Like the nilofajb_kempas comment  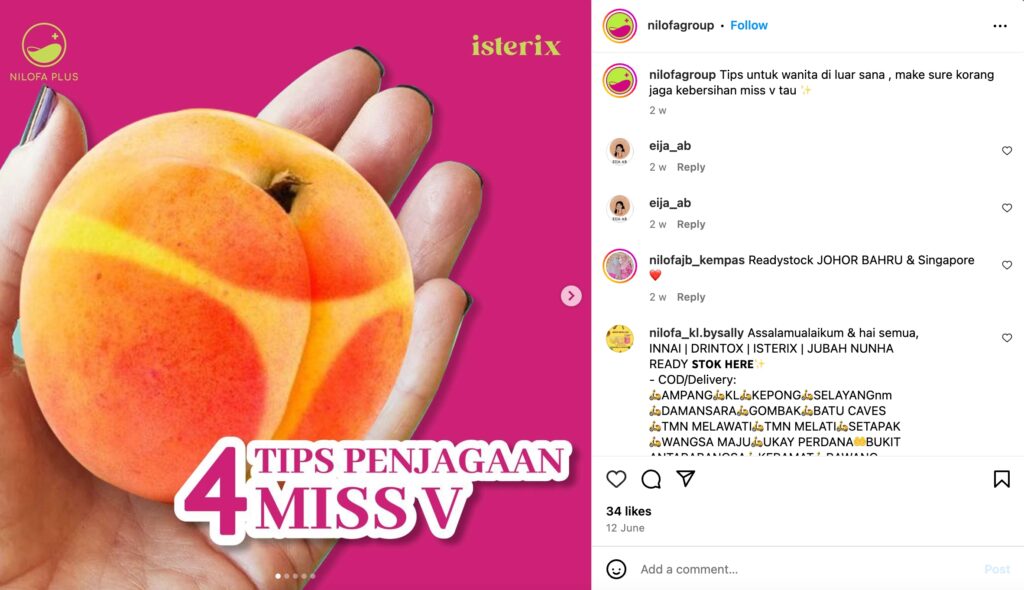tap(1007, 265)
